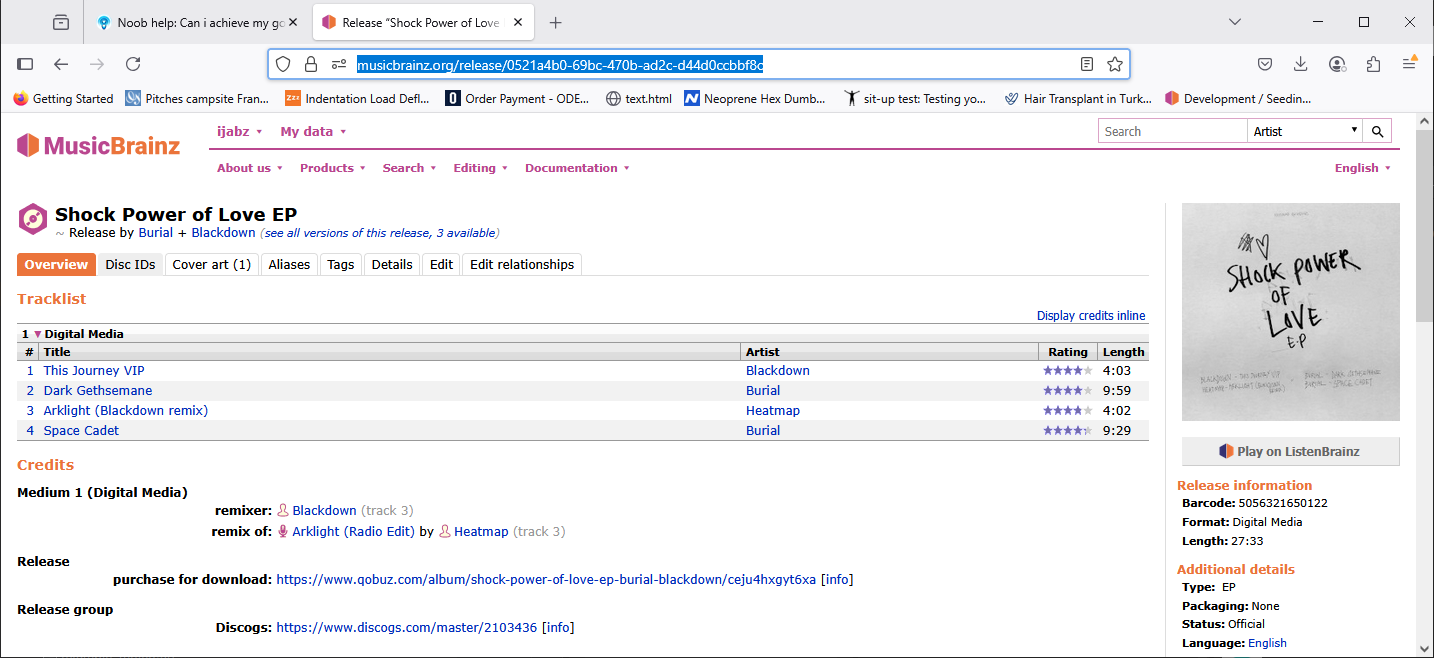
Task: Open the Extensions puzzle icon
Action: coord(1373,64)
